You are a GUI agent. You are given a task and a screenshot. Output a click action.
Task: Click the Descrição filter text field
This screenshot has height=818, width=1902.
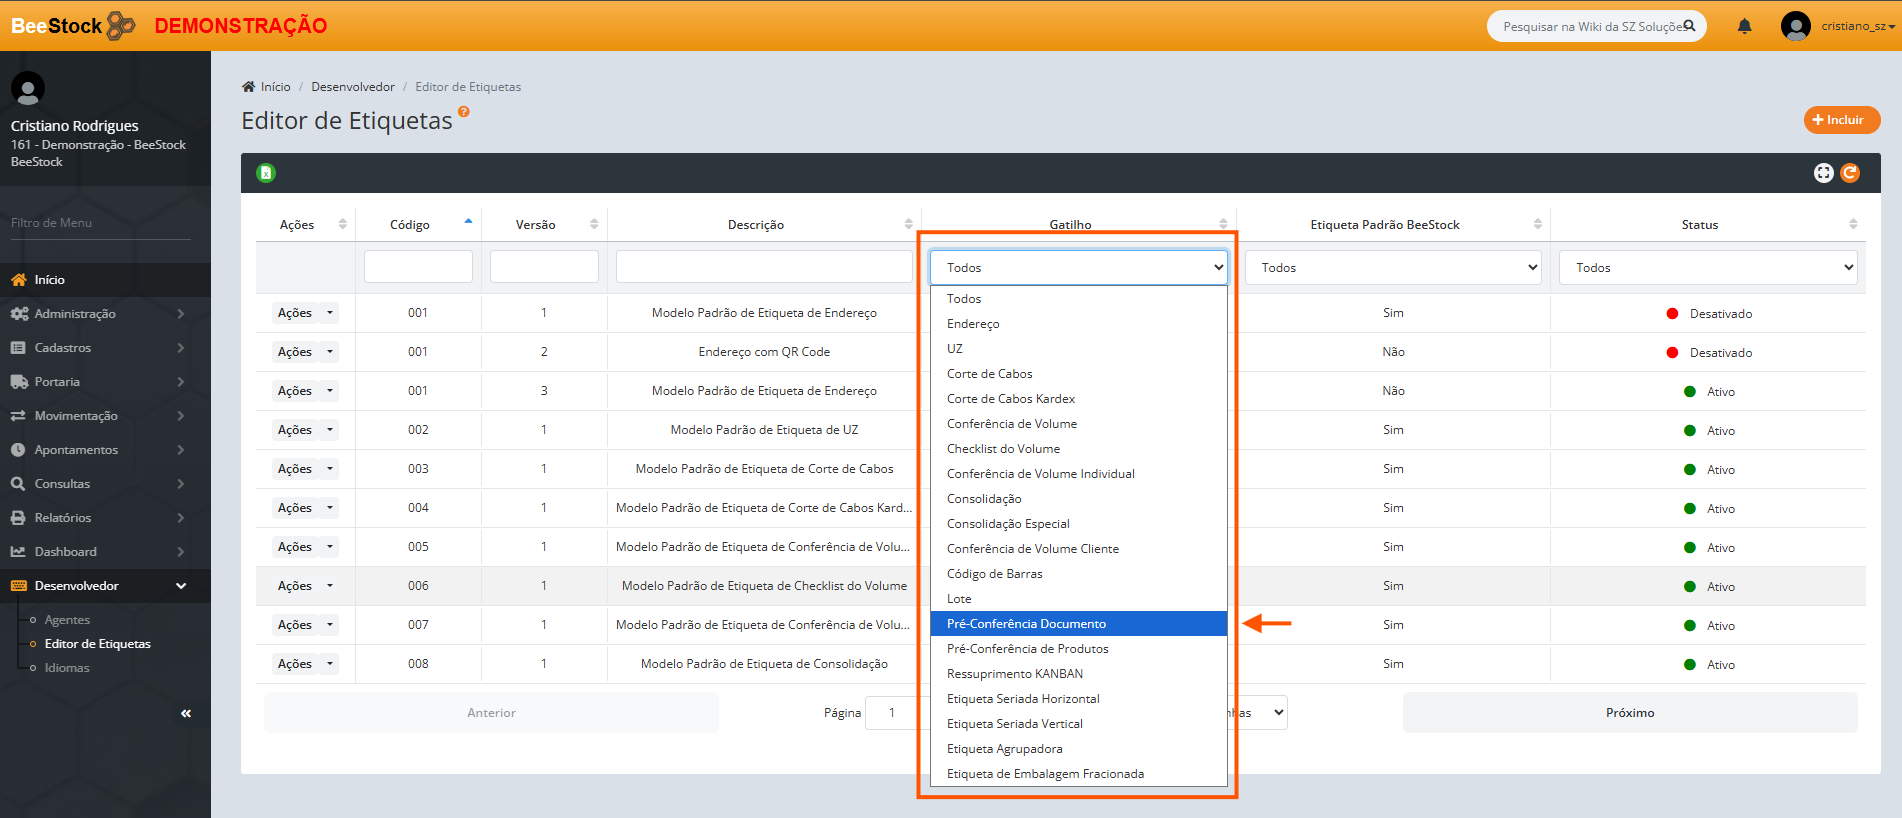point(763,267)
